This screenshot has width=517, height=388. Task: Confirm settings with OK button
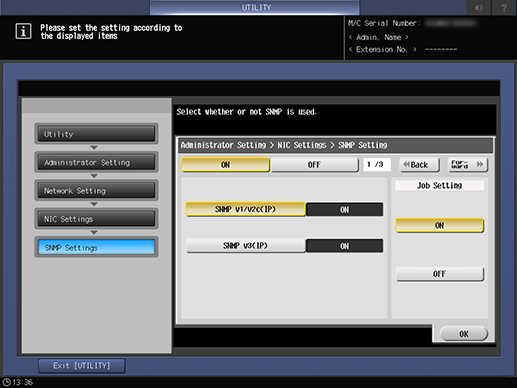[464, 334]
